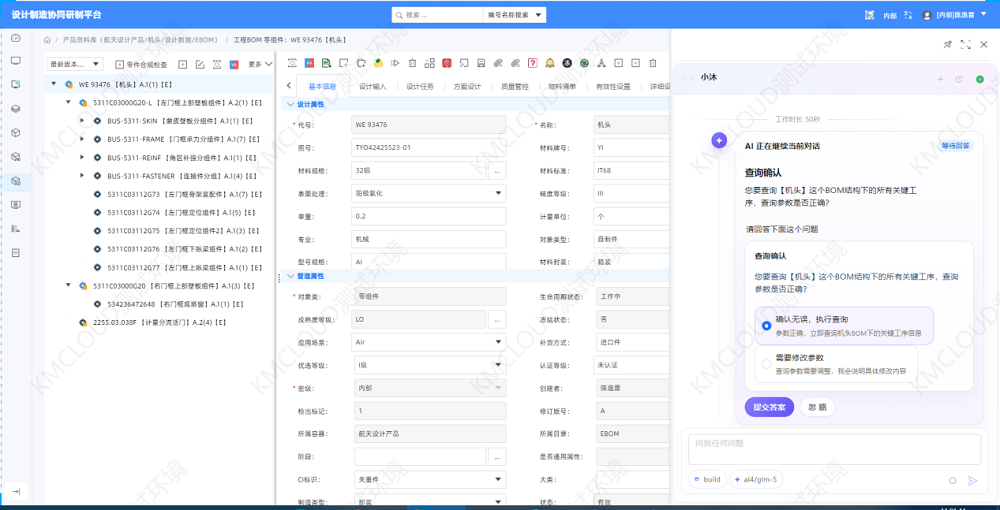
Task: Click the dark round toolbar icon
Action: pos(567,63)
